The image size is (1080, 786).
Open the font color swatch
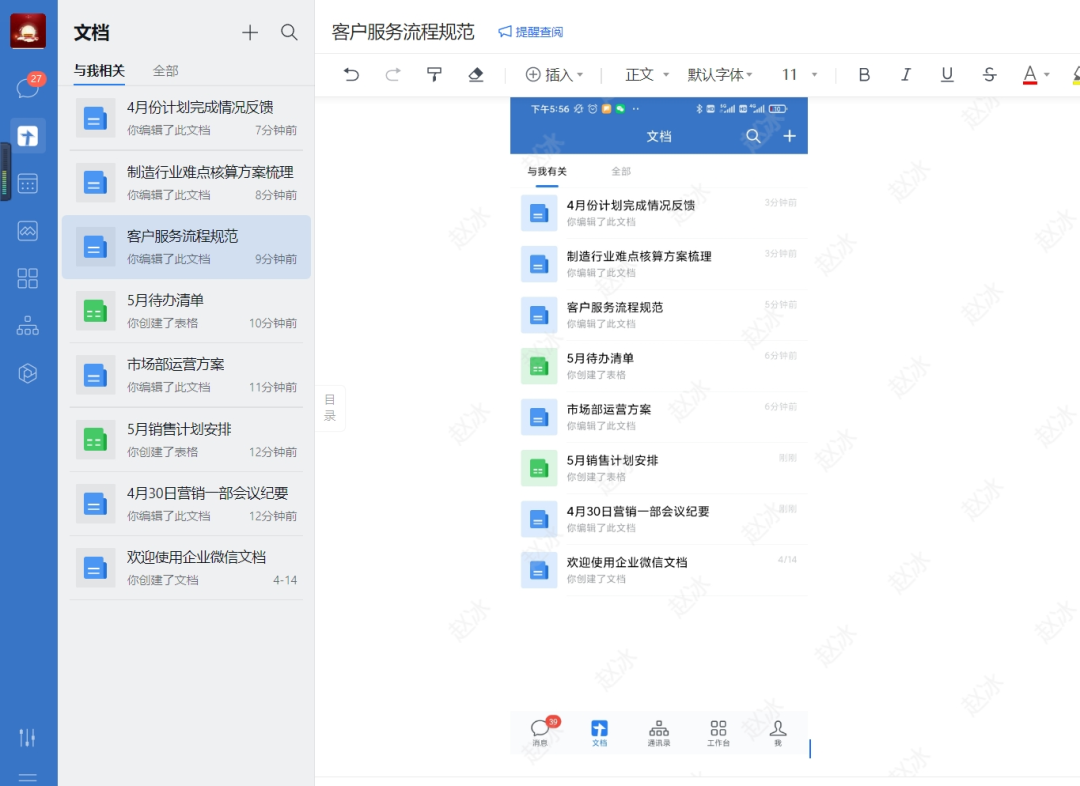(x=1032, y=74)
